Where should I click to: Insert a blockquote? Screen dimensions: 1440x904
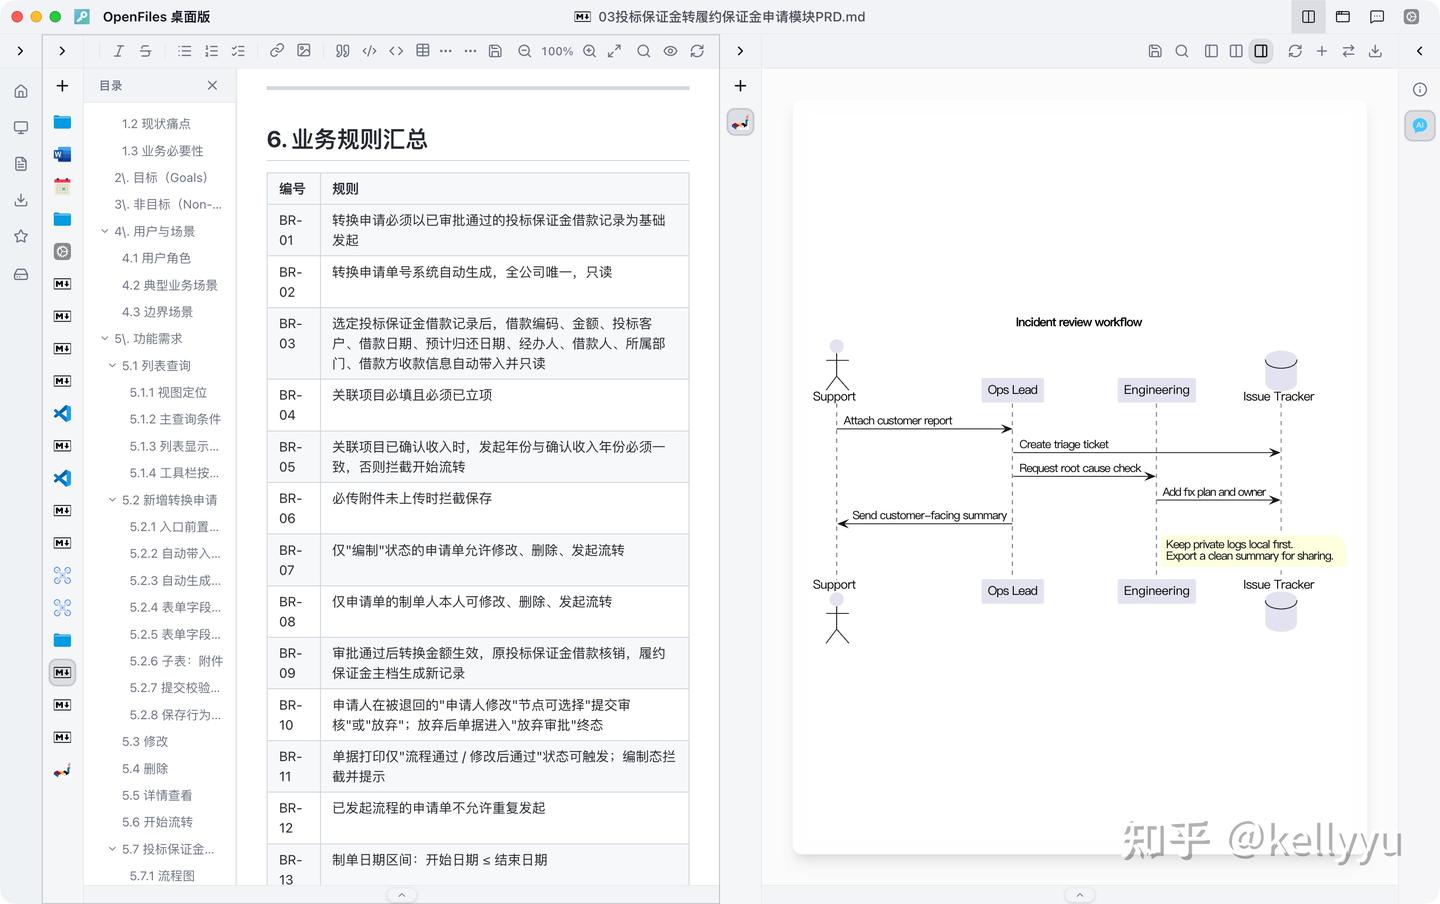(x=343, y=51)
